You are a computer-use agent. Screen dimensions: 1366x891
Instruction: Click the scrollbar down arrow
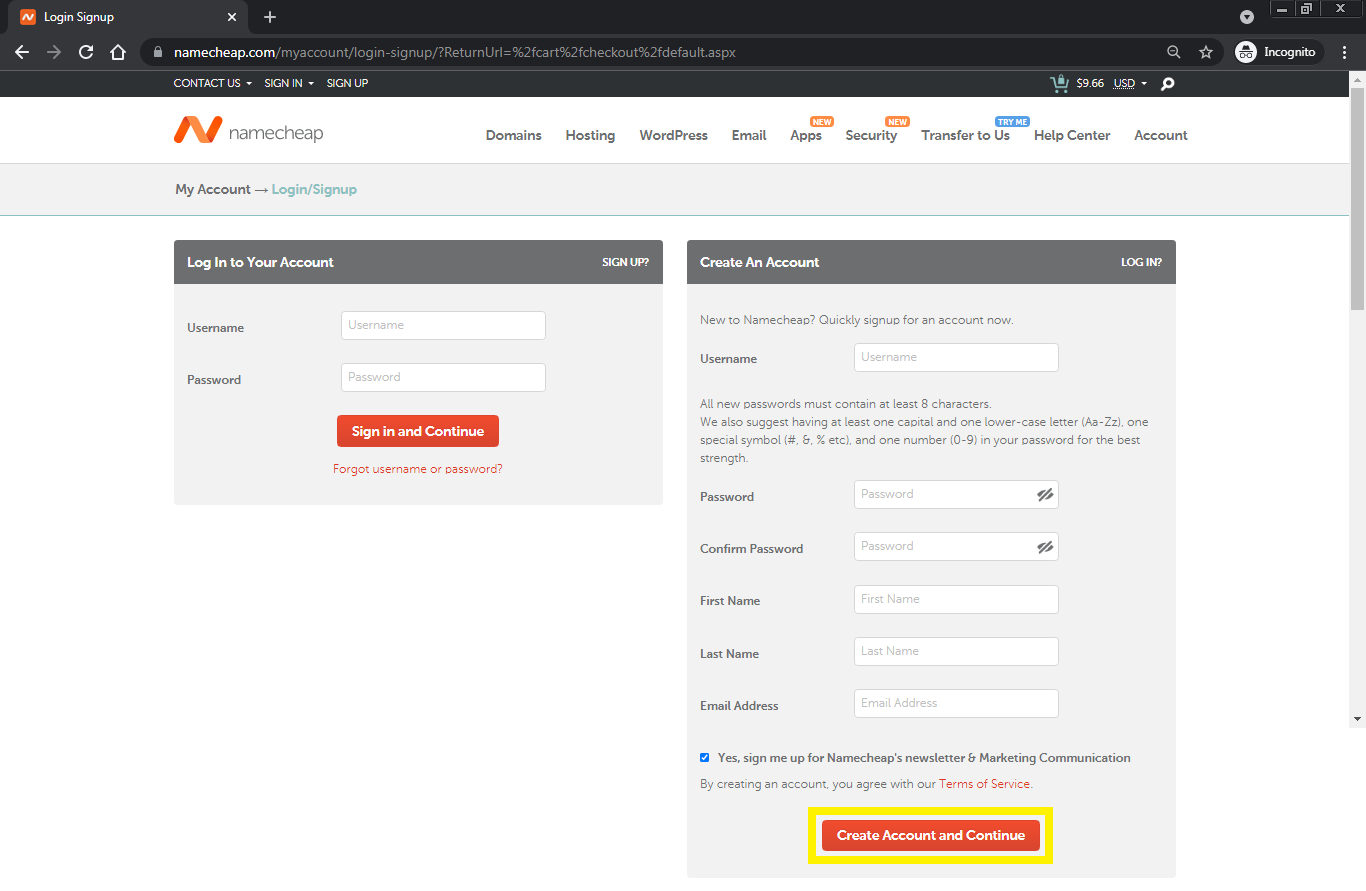(x=1357, y=718)
